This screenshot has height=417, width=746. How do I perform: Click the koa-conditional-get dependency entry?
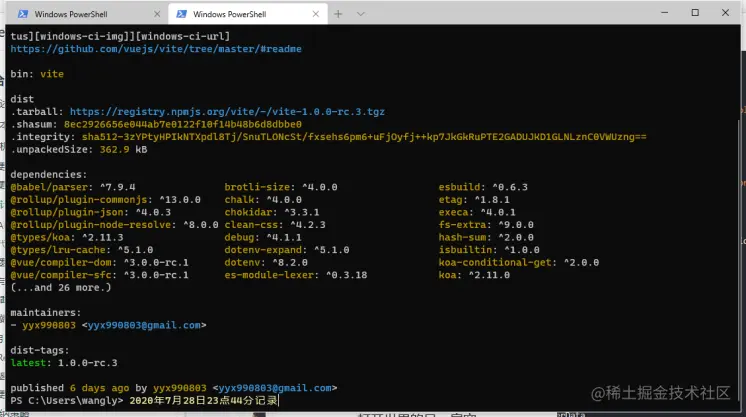pyautogui.click(x=519, y=262)
